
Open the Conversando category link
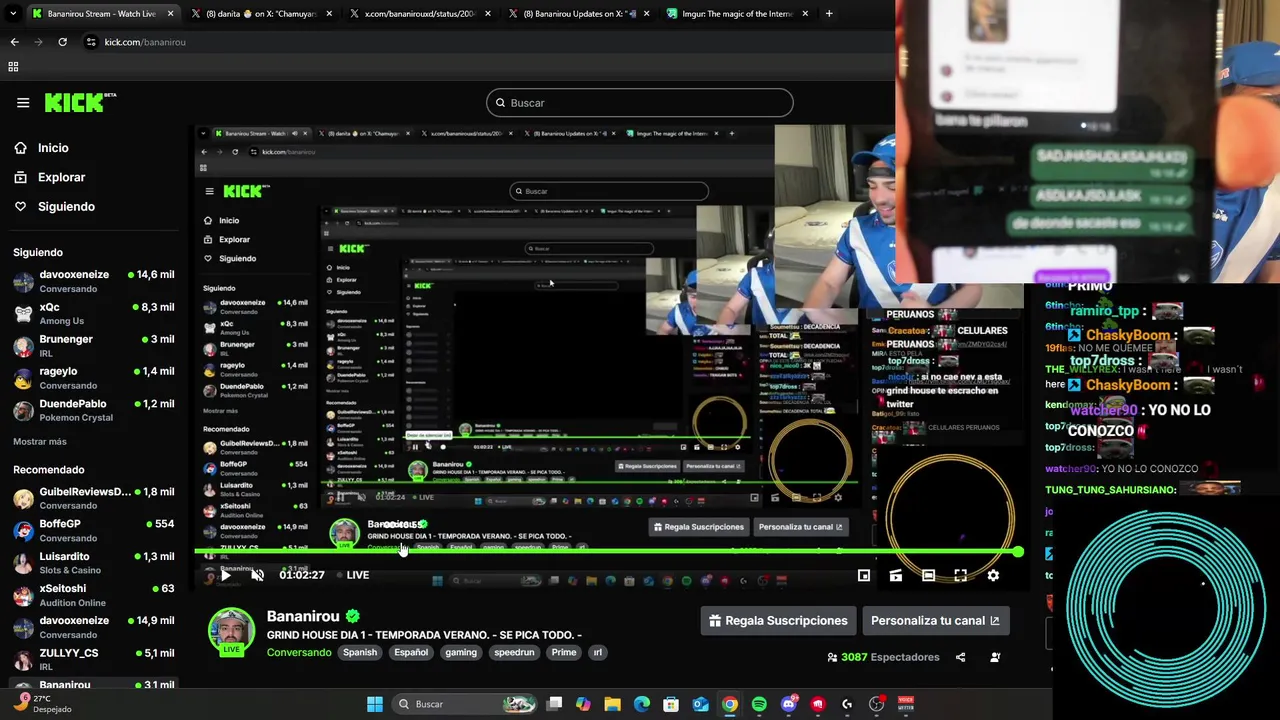(299, 652)
